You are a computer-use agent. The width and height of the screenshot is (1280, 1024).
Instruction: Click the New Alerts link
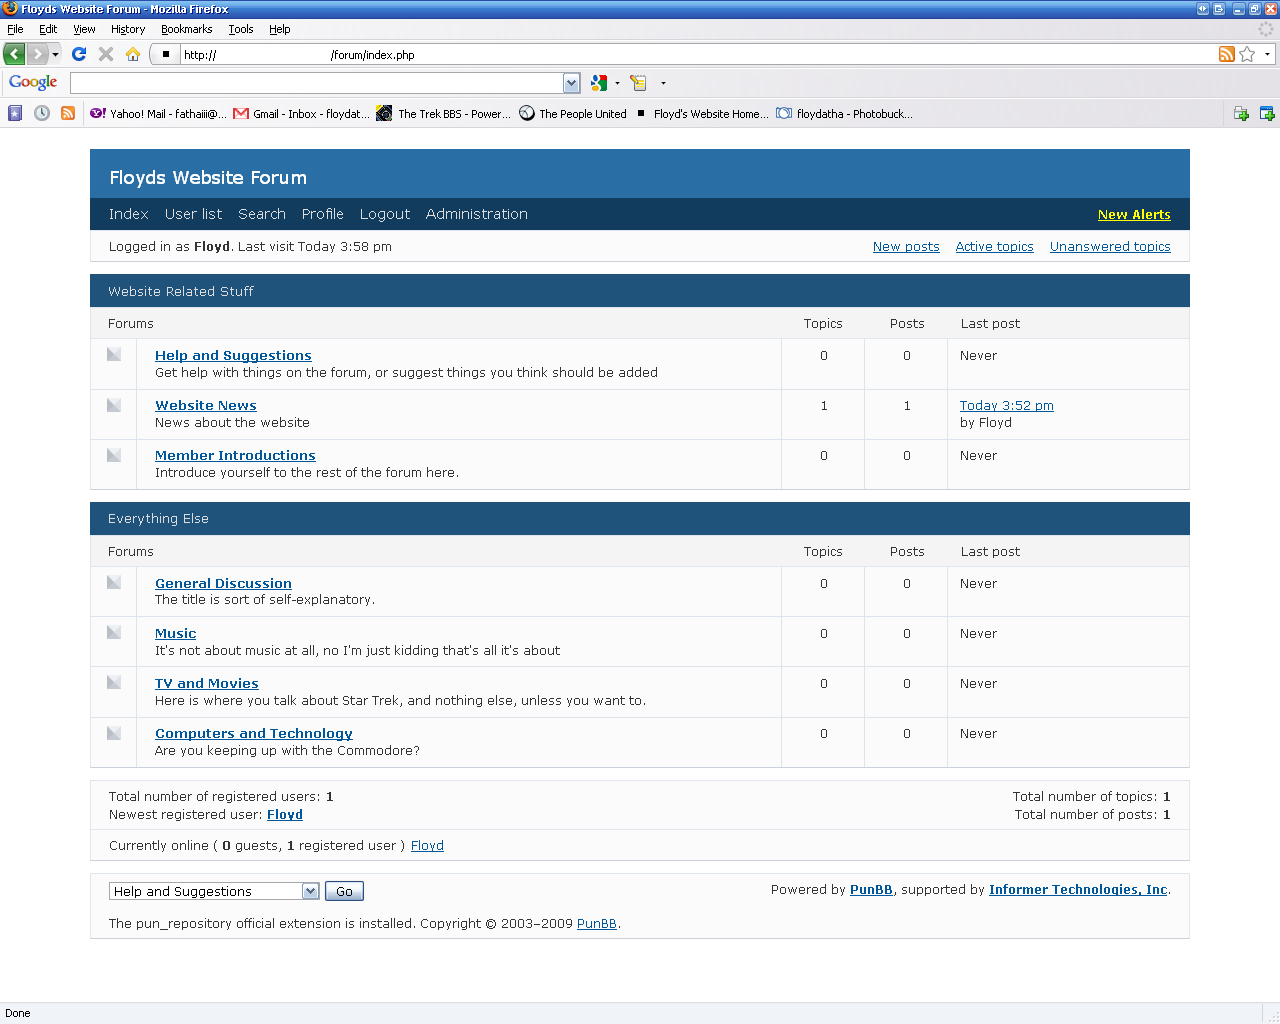coord(1134,214)
